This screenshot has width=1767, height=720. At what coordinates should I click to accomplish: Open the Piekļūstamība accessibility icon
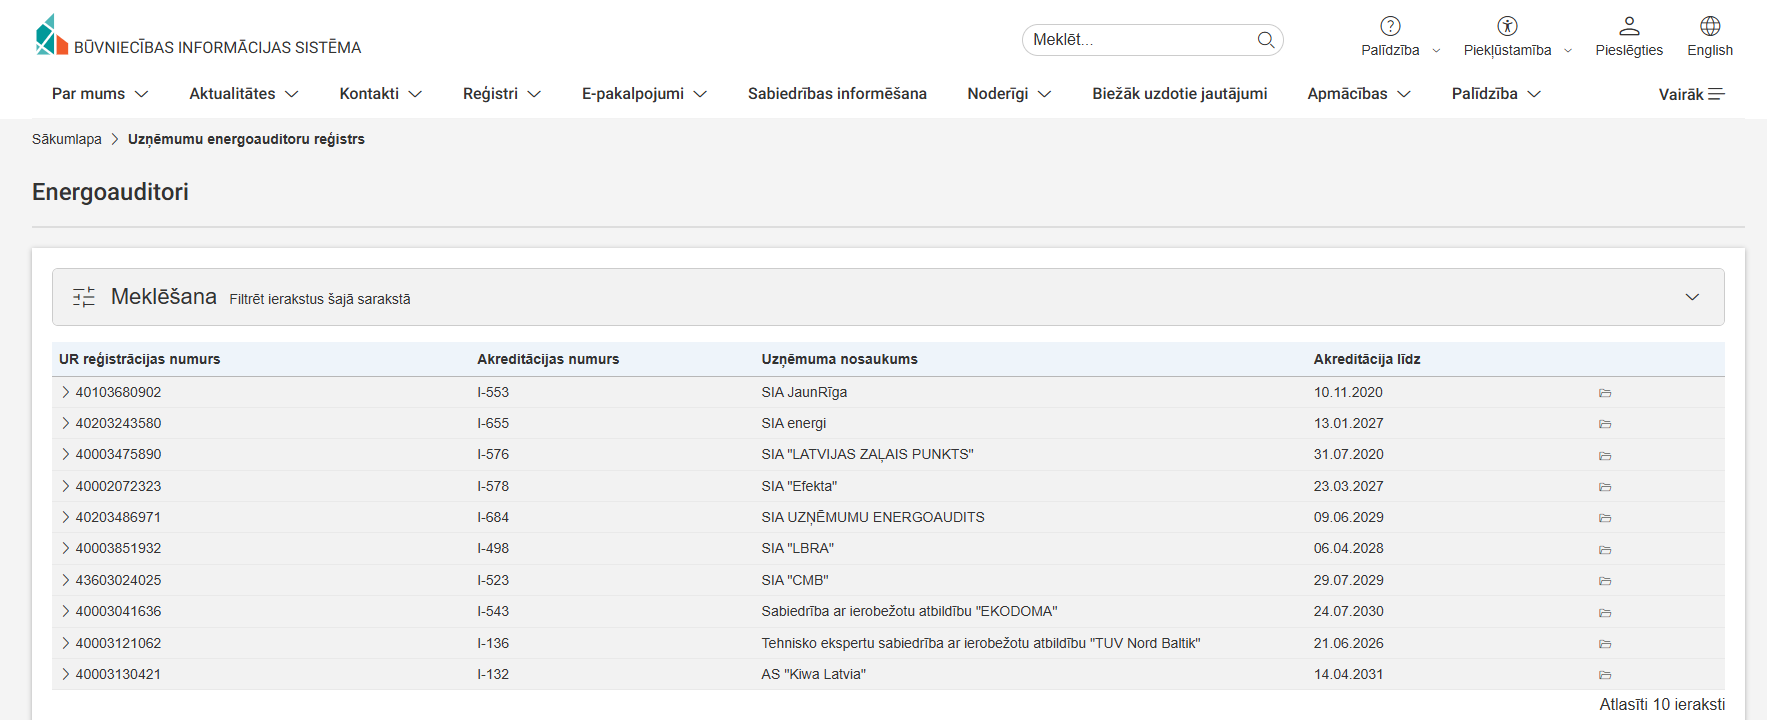(1507, 26)
